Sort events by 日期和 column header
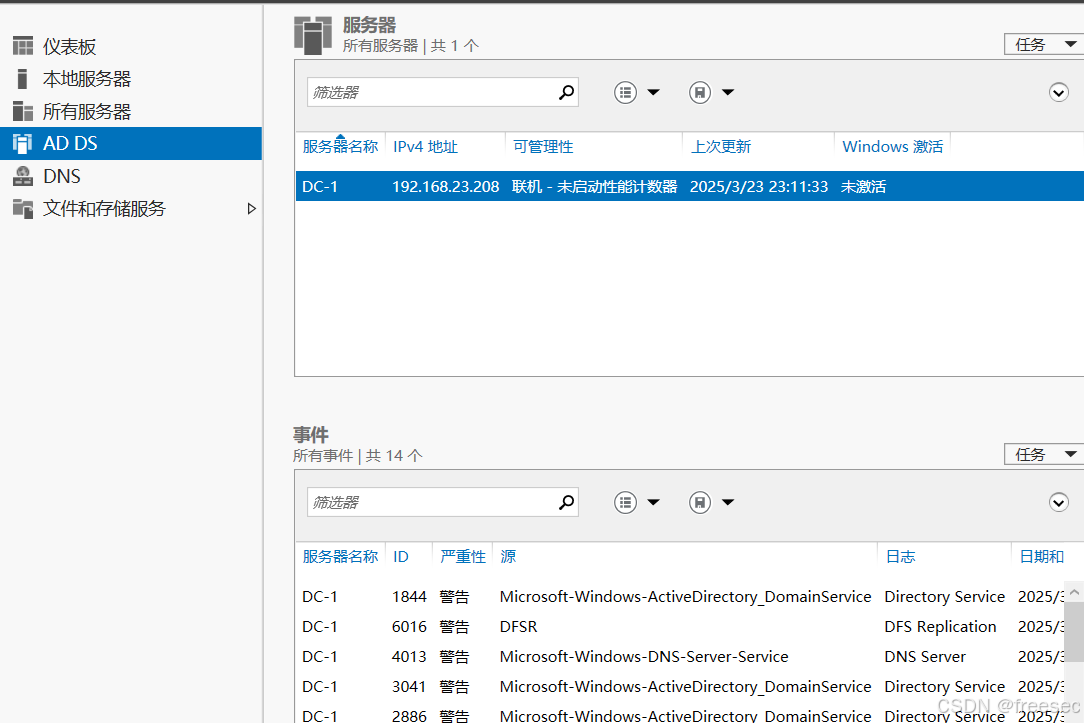 pyautogui.click(x=1041, y=556)
